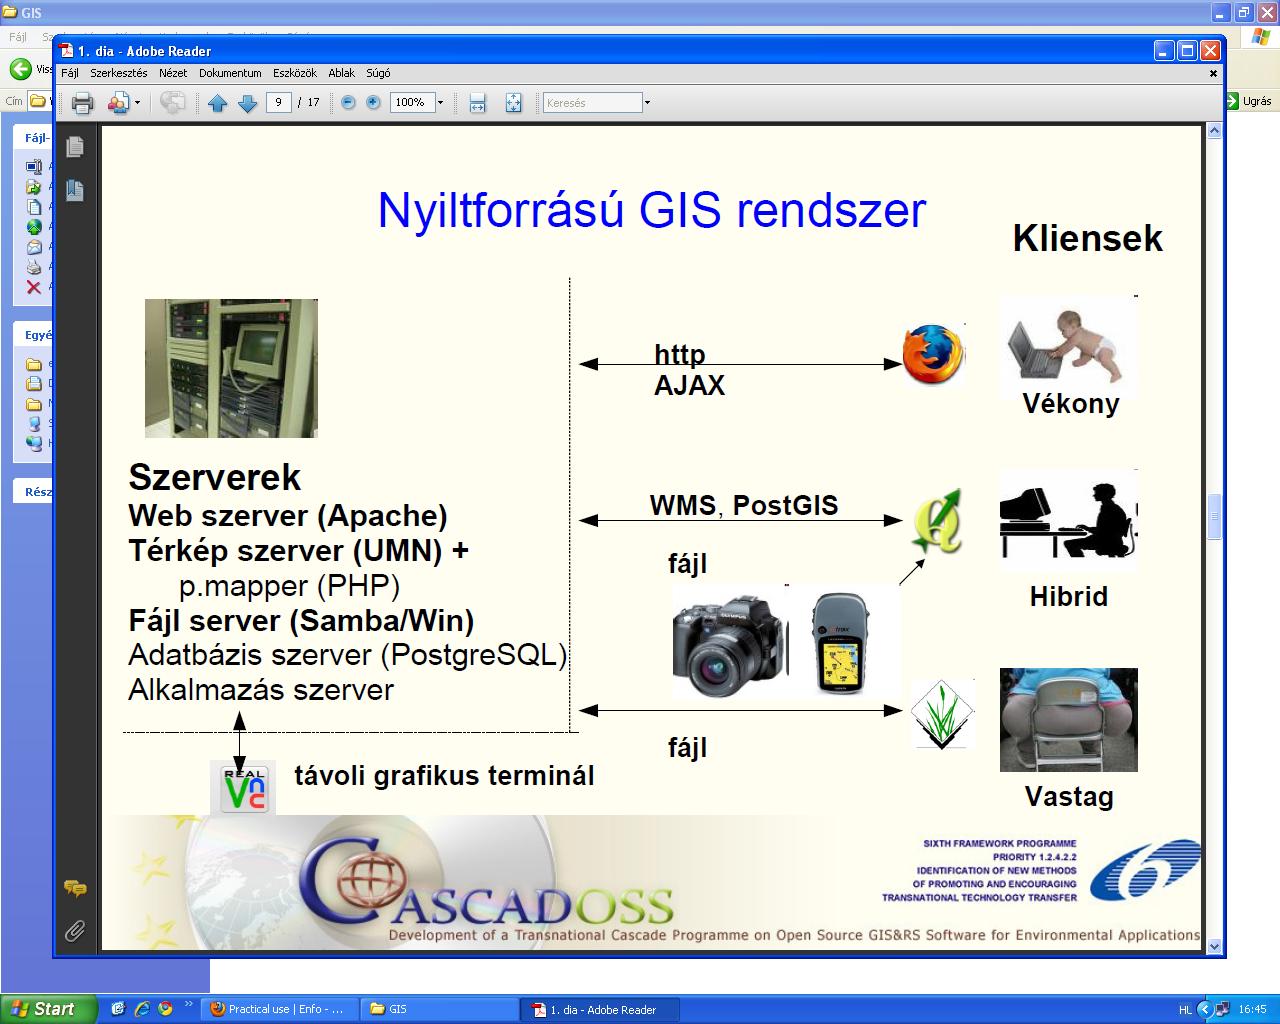Click the server rack photo on the slide
Screen dimensions: 1280x1024
click(x=231, y=368)
